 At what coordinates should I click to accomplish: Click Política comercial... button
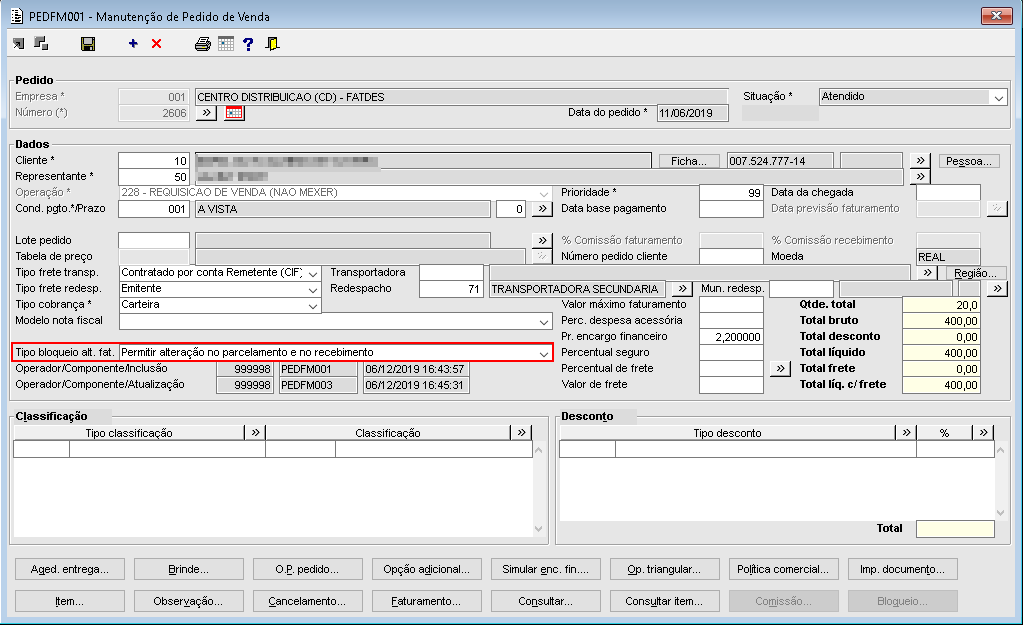click(x=784, y=569)
